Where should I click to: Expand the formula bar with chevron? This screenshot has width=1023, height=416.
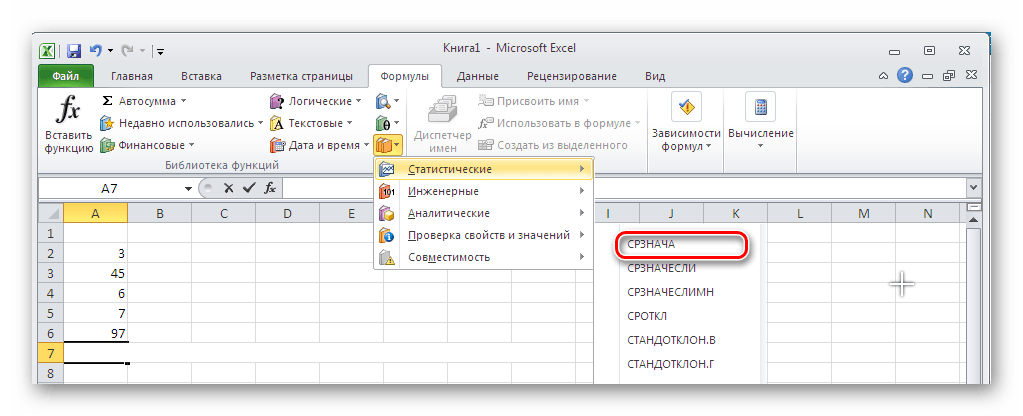[x=974, y=188]
